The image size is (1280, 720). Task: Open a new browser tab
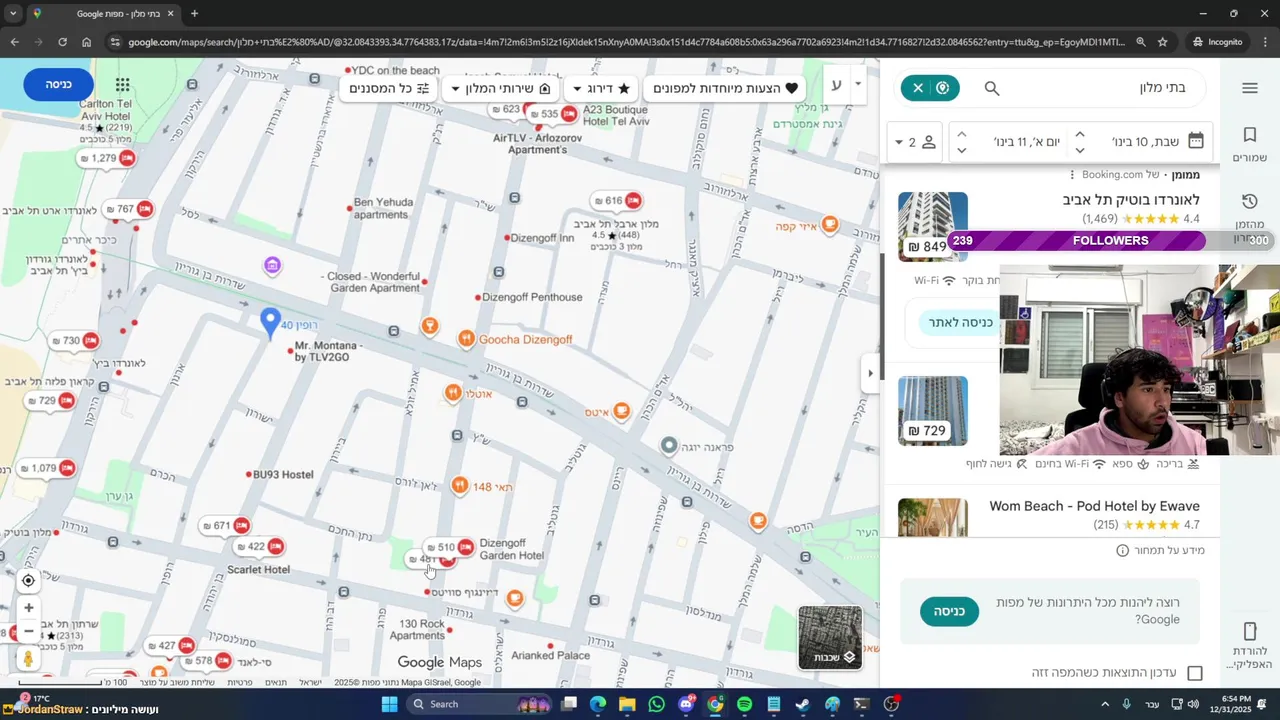point(194,14)
